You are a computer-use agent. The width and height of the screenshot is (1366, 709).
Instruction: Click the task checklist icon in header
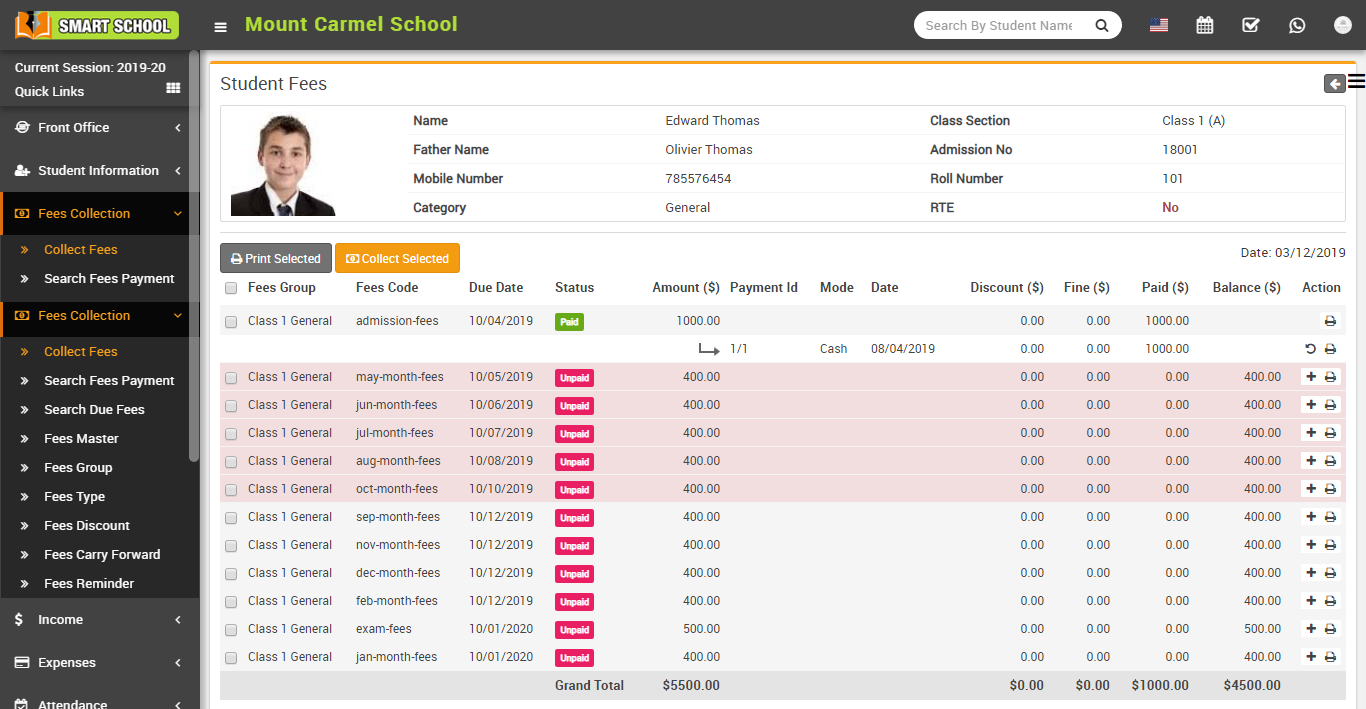coord(1251,26)
